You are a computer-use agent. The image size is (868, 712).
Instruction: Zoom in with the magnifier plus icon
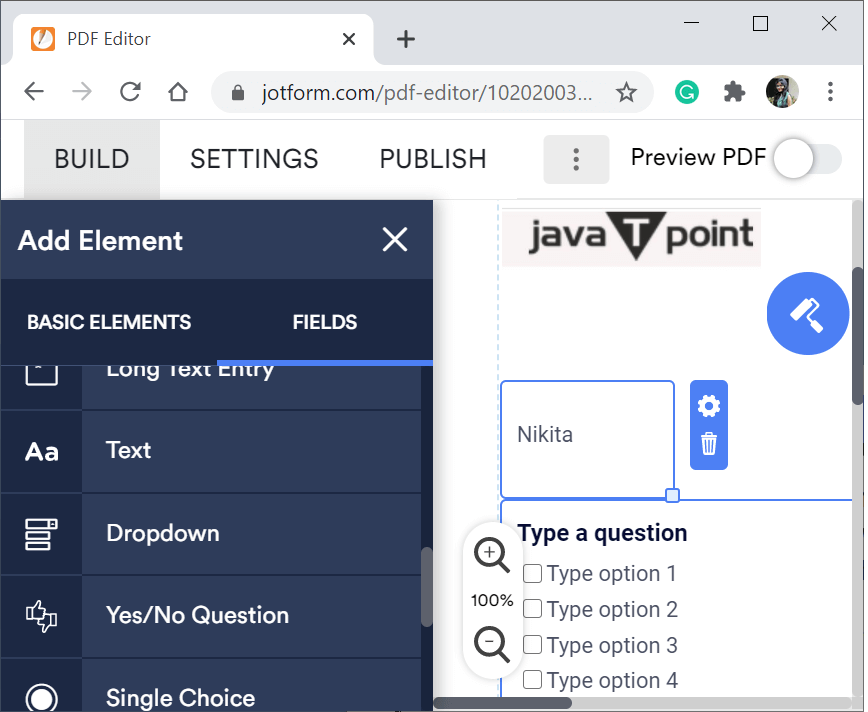491,554
